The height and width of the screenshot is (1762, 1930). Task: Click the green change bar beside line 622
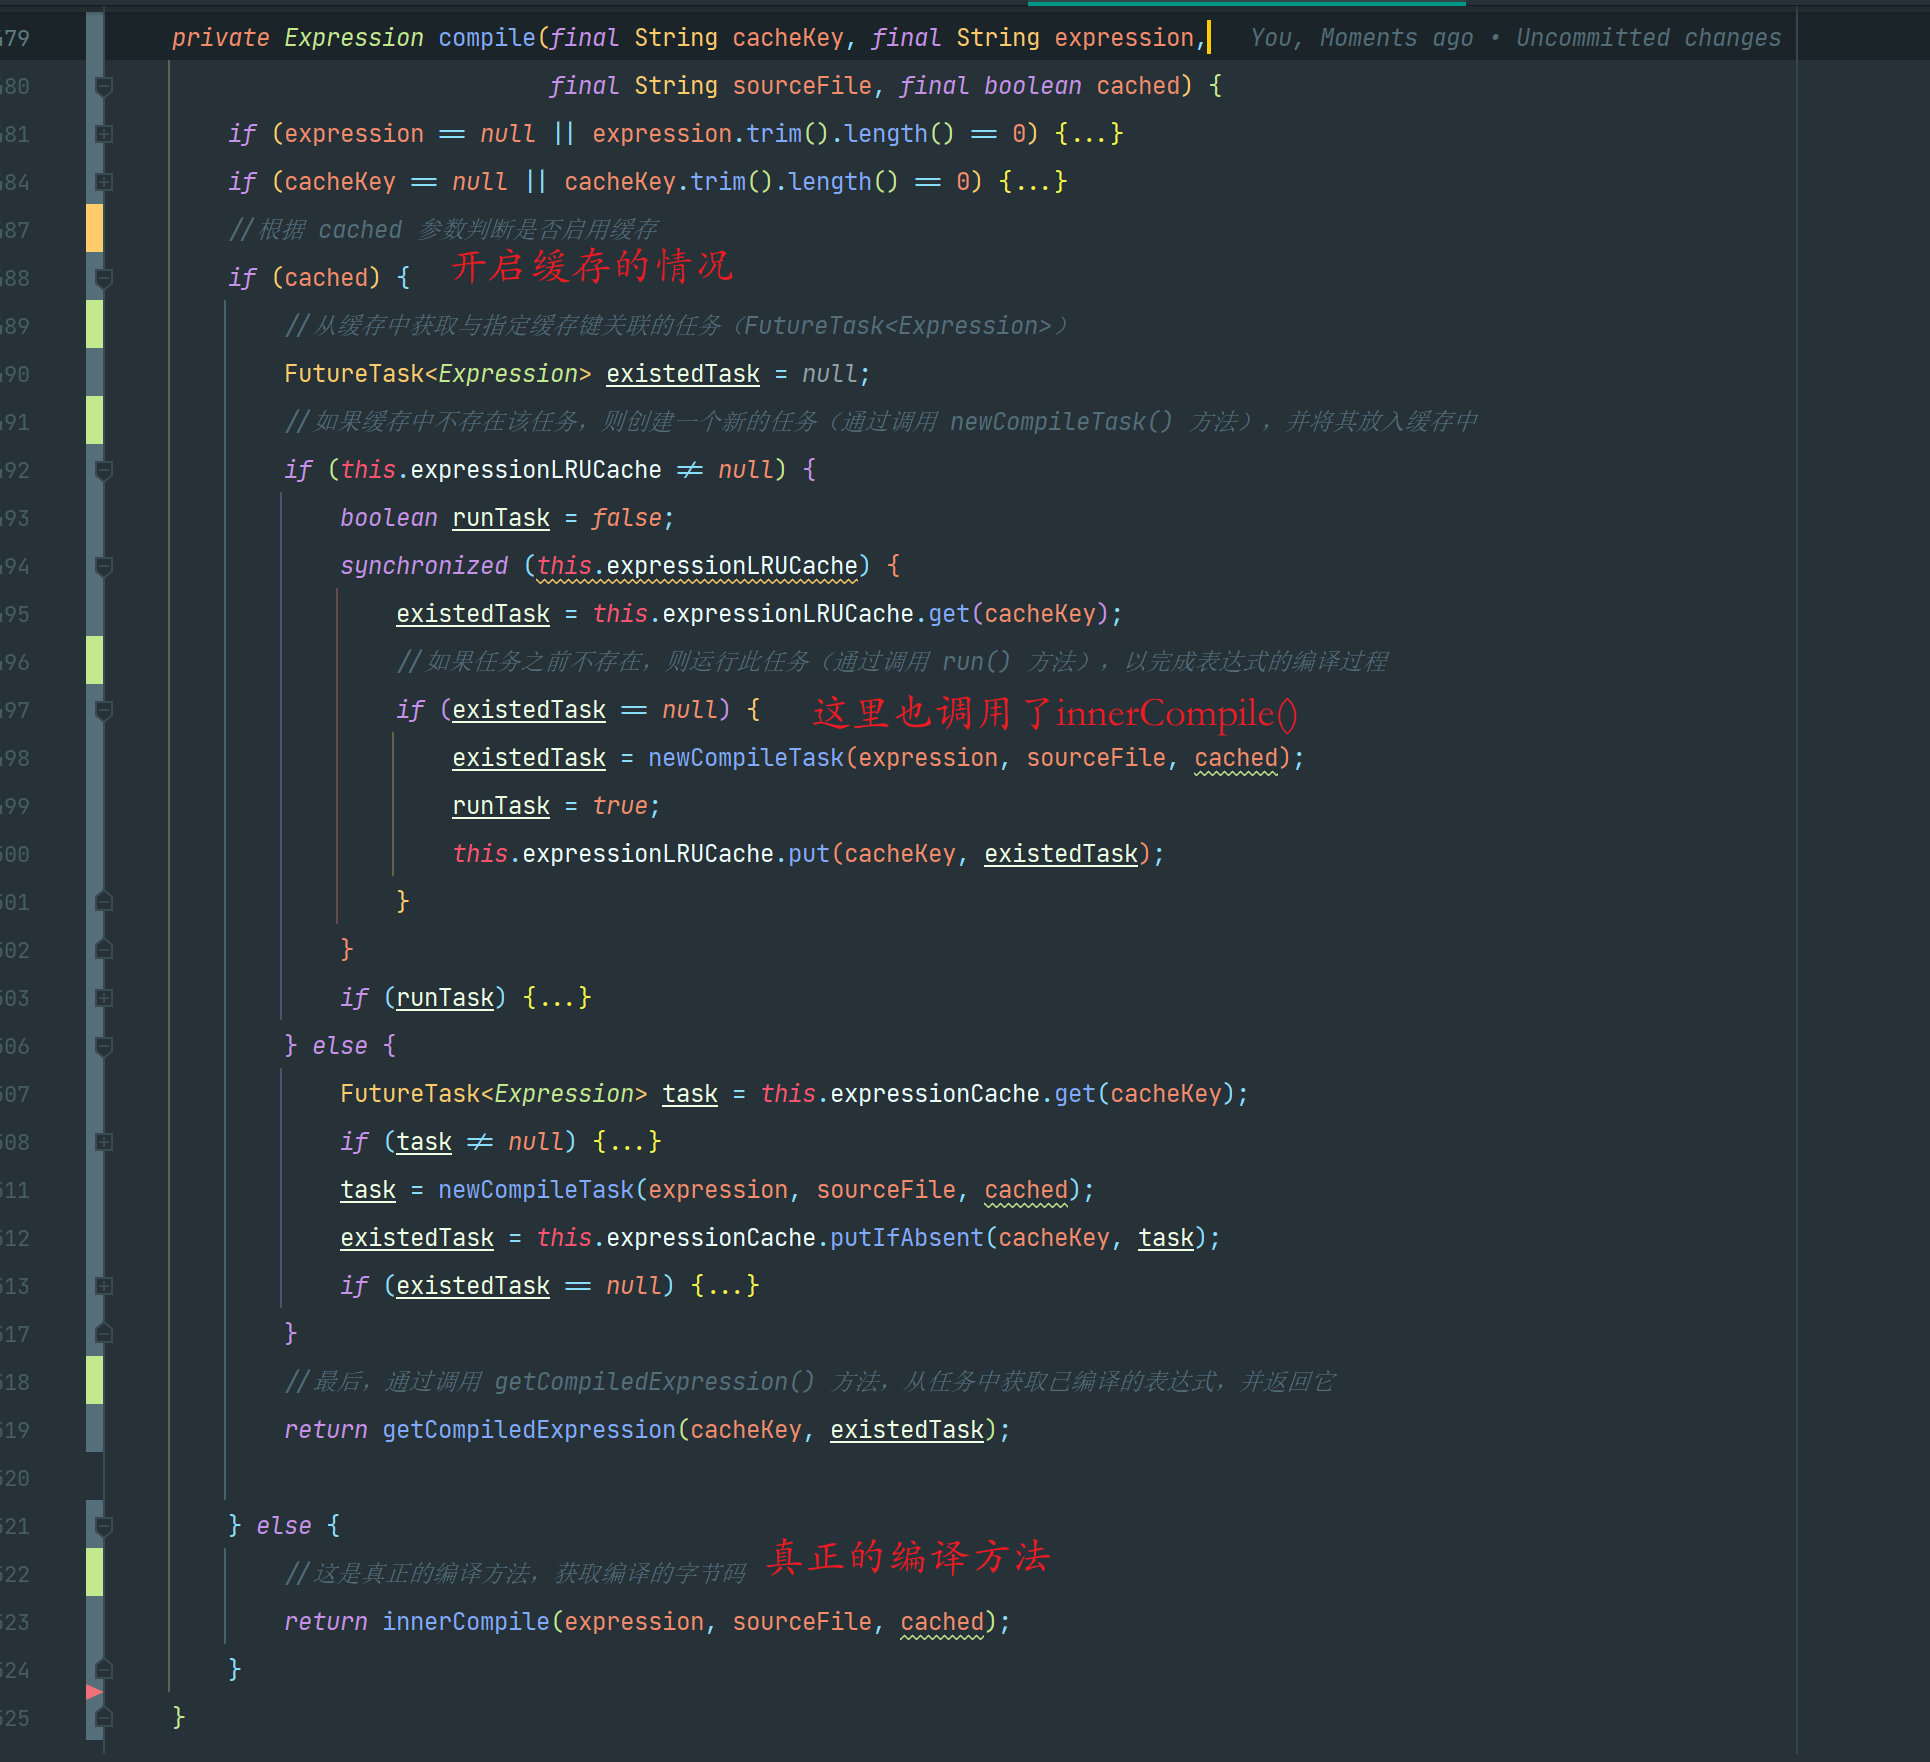point(95,1573)
